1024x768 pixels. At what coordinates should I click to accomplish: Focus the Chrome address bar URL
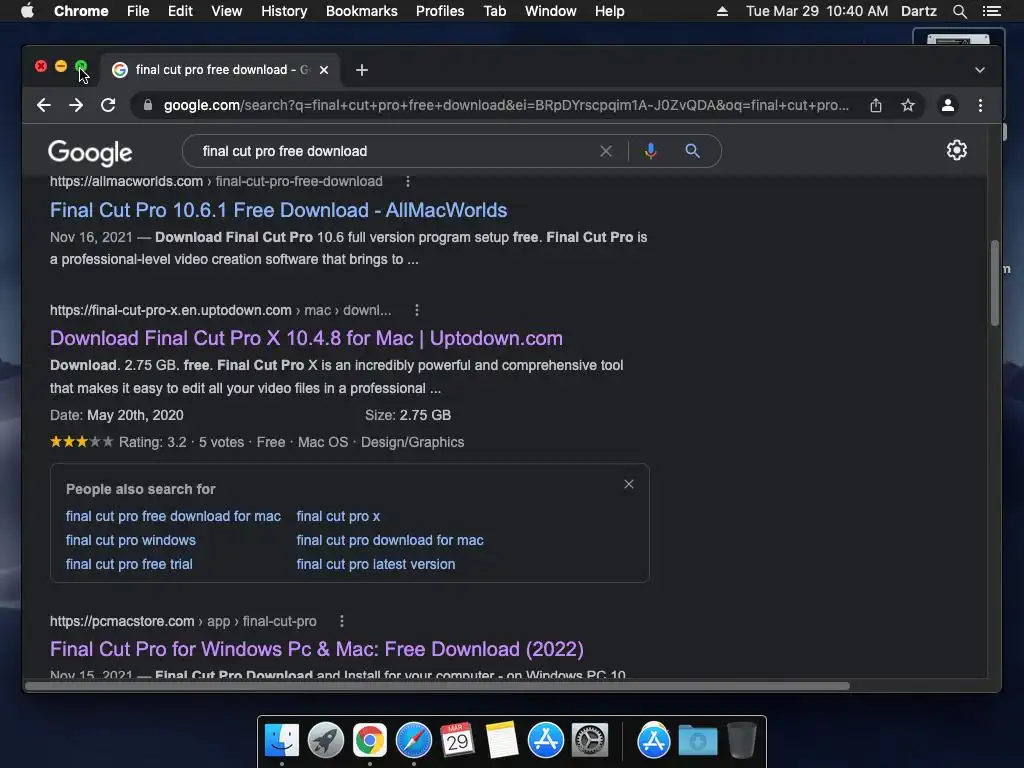coord(506,105)
